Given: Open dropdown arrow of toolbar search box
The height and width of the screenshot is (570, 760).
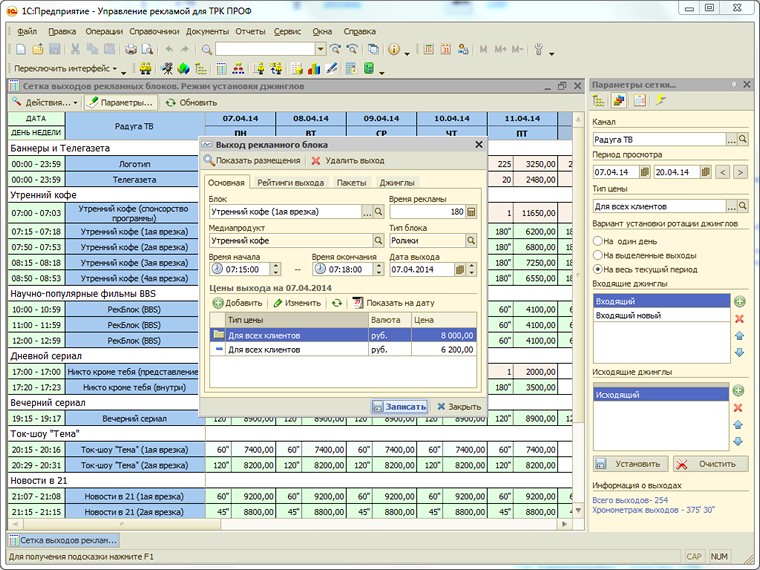Looking at the screenshot, I should coord(320,49).
